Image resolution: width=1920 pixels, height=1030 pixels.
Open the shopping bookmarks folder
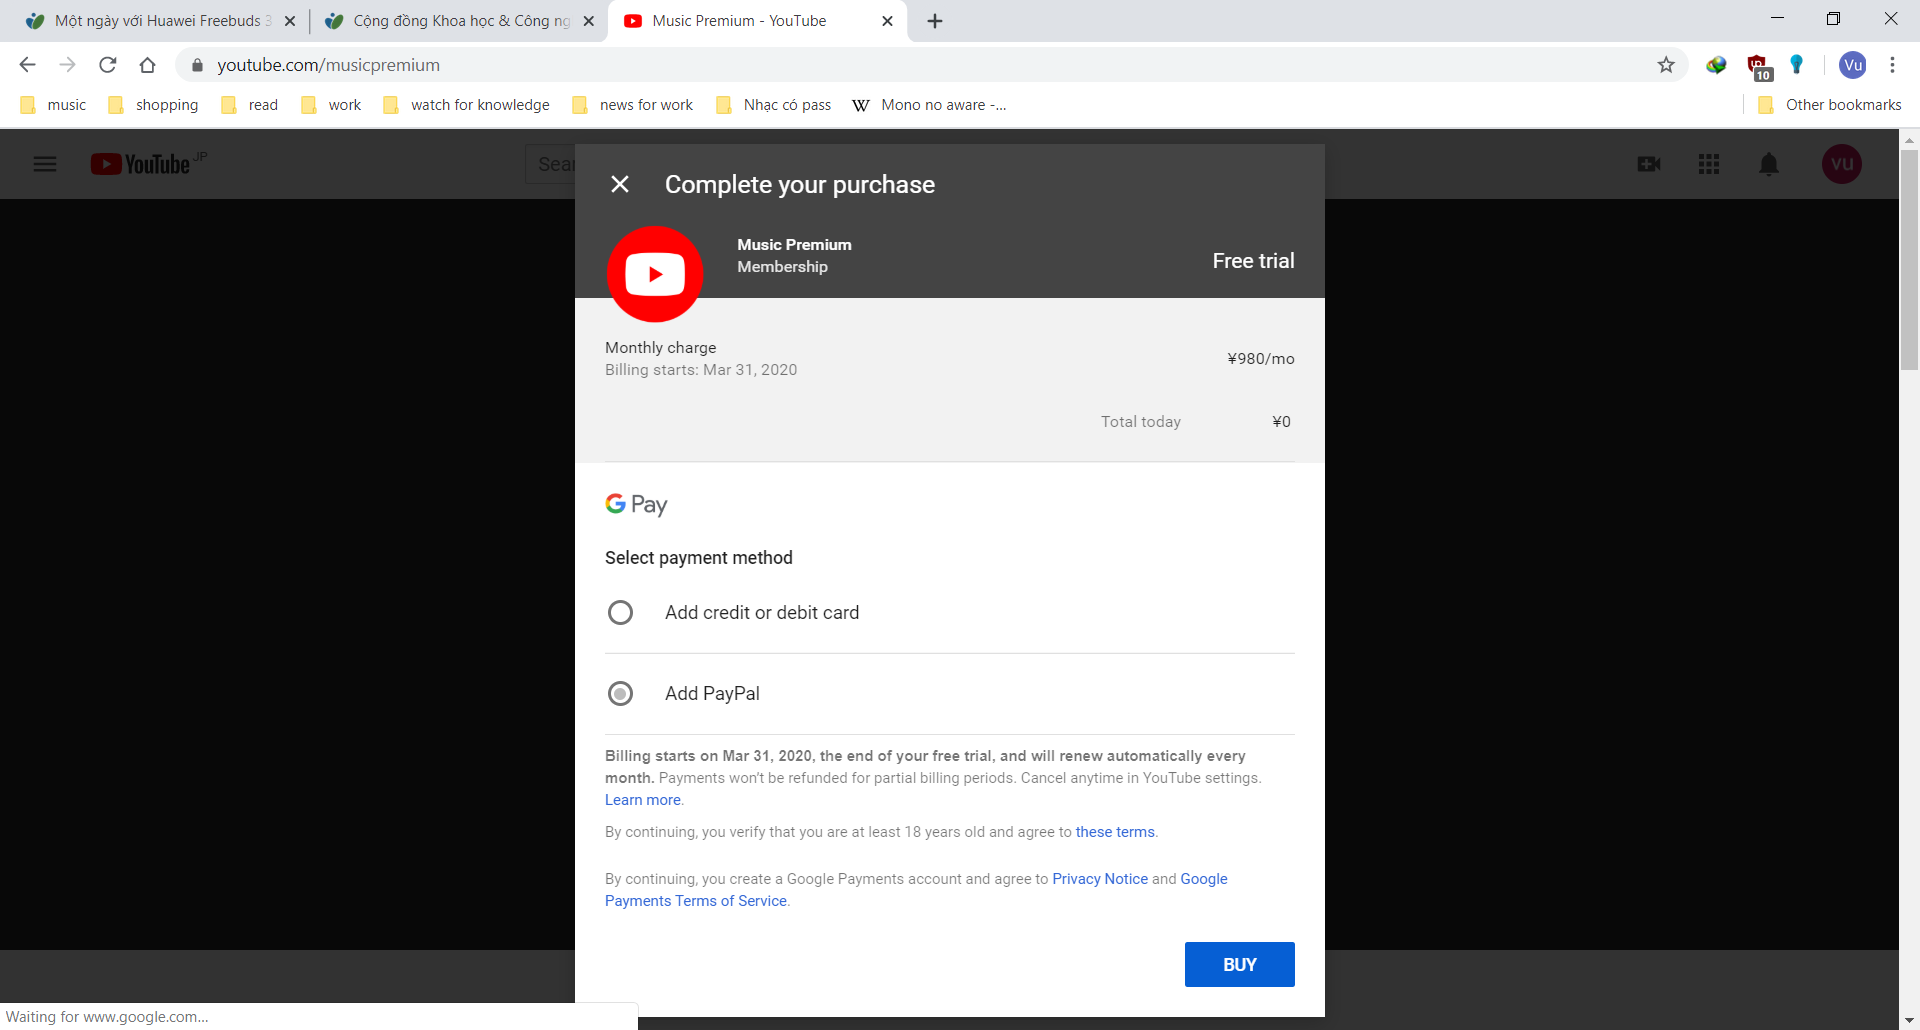pyautogui.click(x=166, y=104)
